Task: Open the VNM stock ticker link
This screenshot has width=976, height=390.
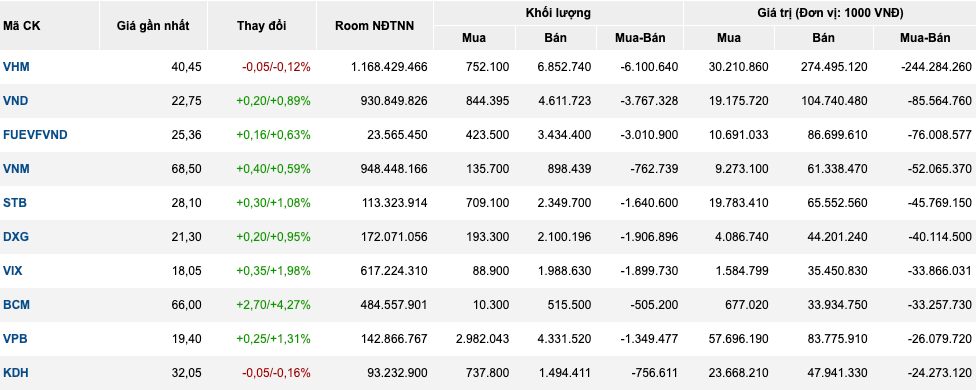Action: tap(16, 169)
